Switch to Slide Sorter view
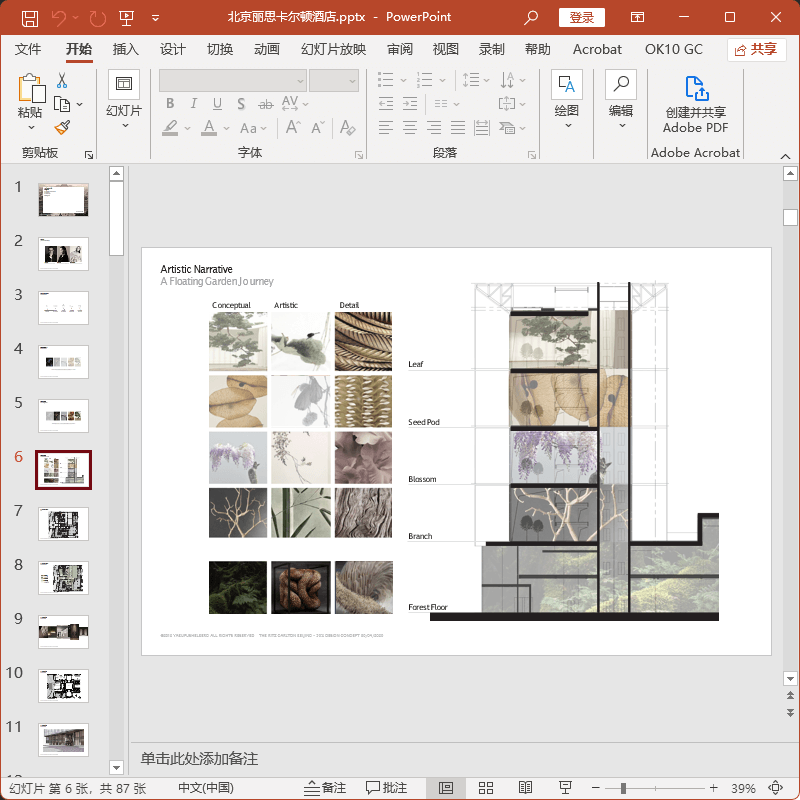Image resolution: width=800 pixels, height=800 pixels. click(x=486, y=788)
